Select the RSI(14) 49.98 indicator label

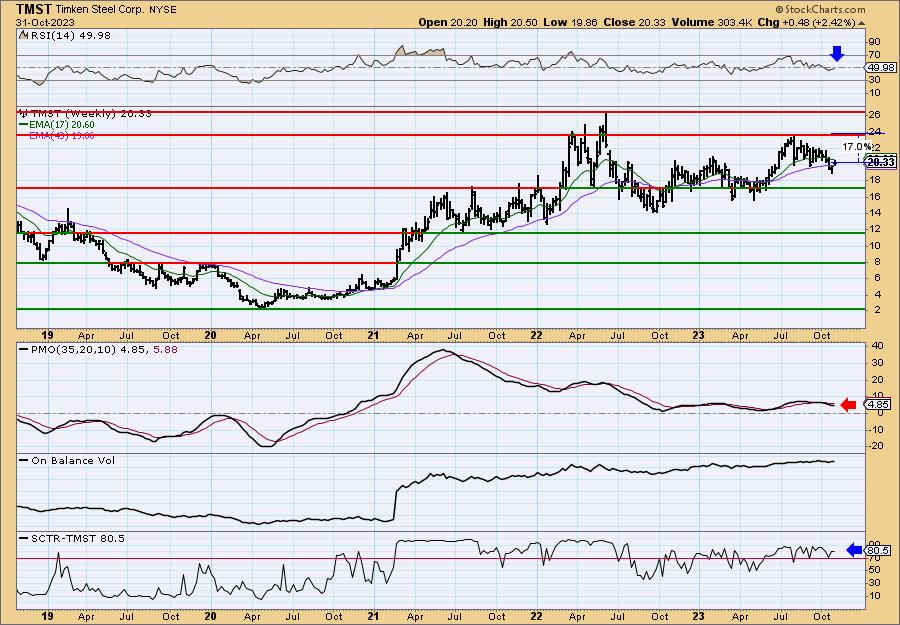69,35
